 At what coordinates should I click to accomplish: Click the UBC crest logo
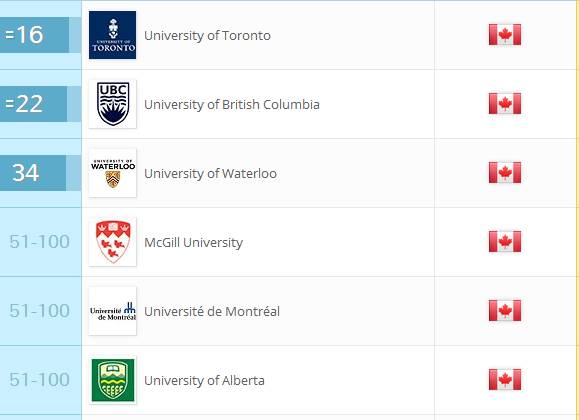pyautogui.click(x=113, y=104)
